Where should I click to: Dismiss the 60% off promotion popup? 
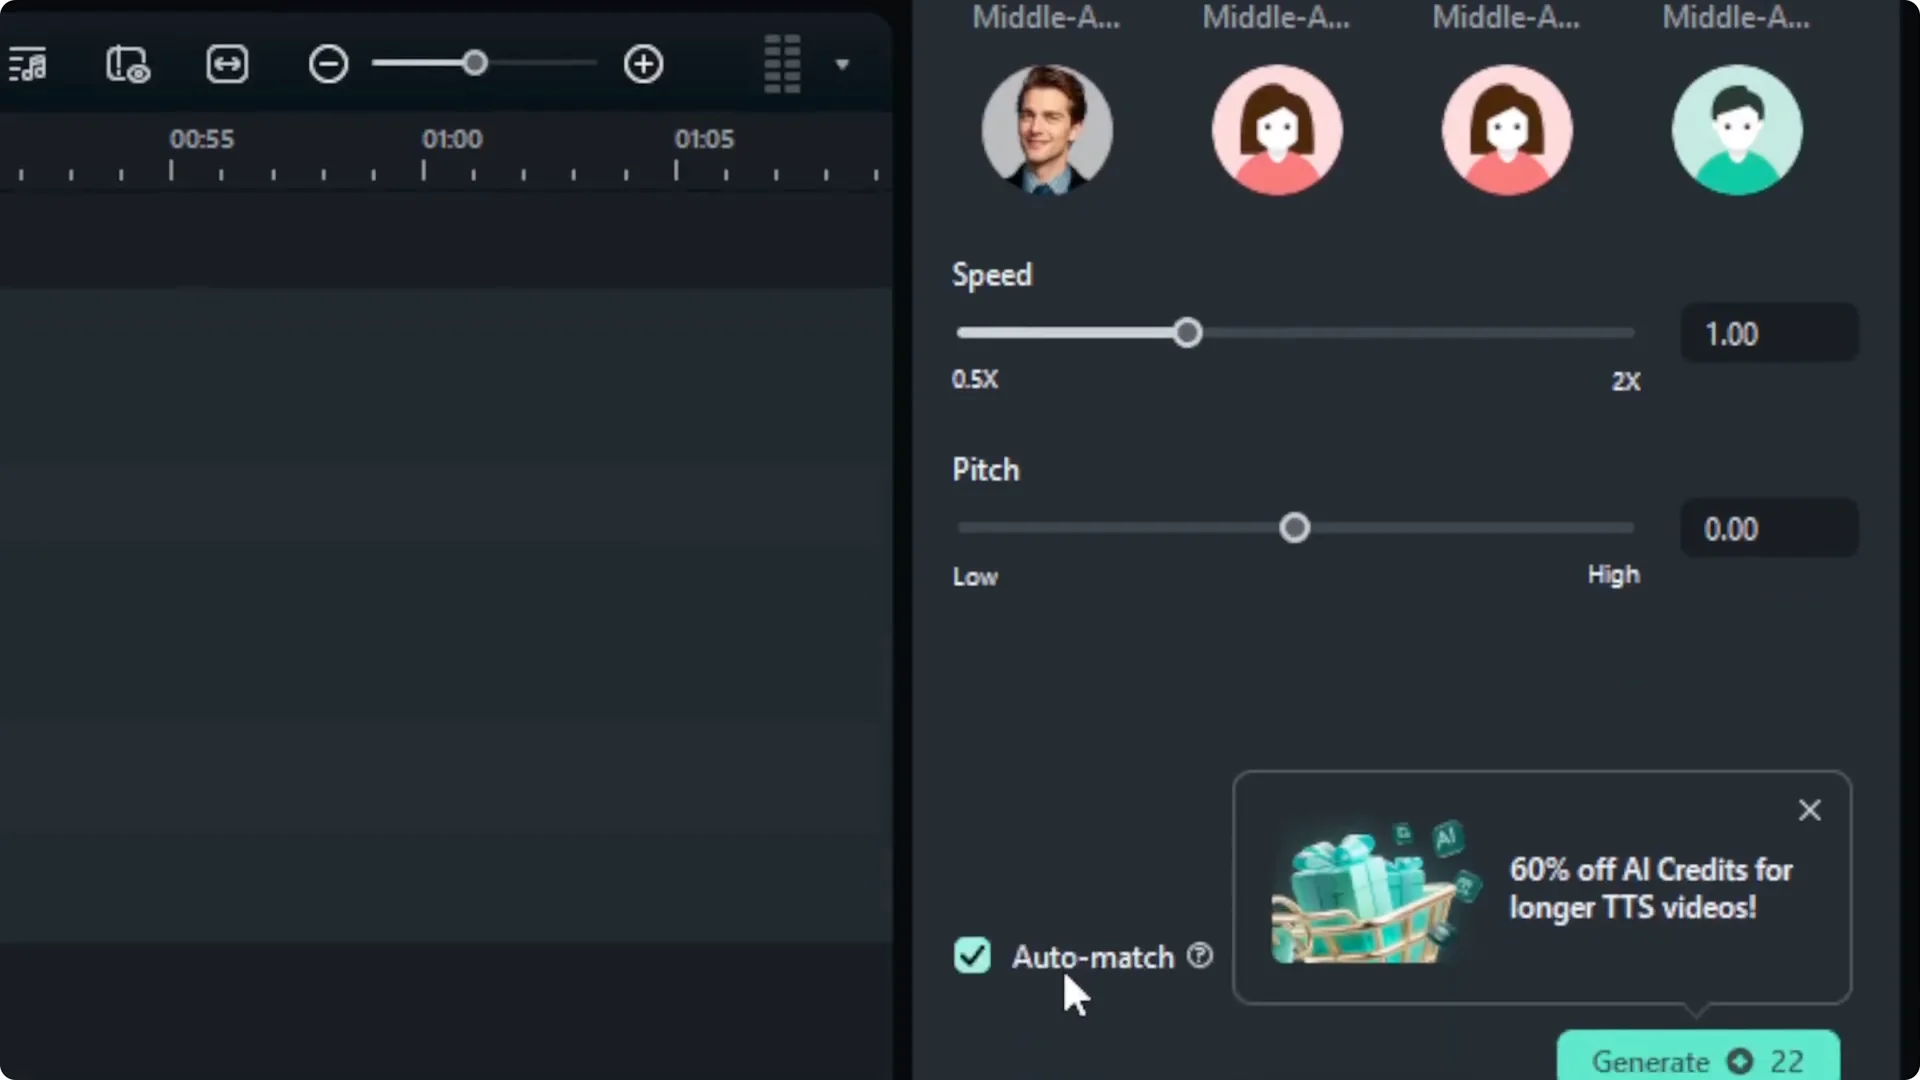coord(1809,810)
